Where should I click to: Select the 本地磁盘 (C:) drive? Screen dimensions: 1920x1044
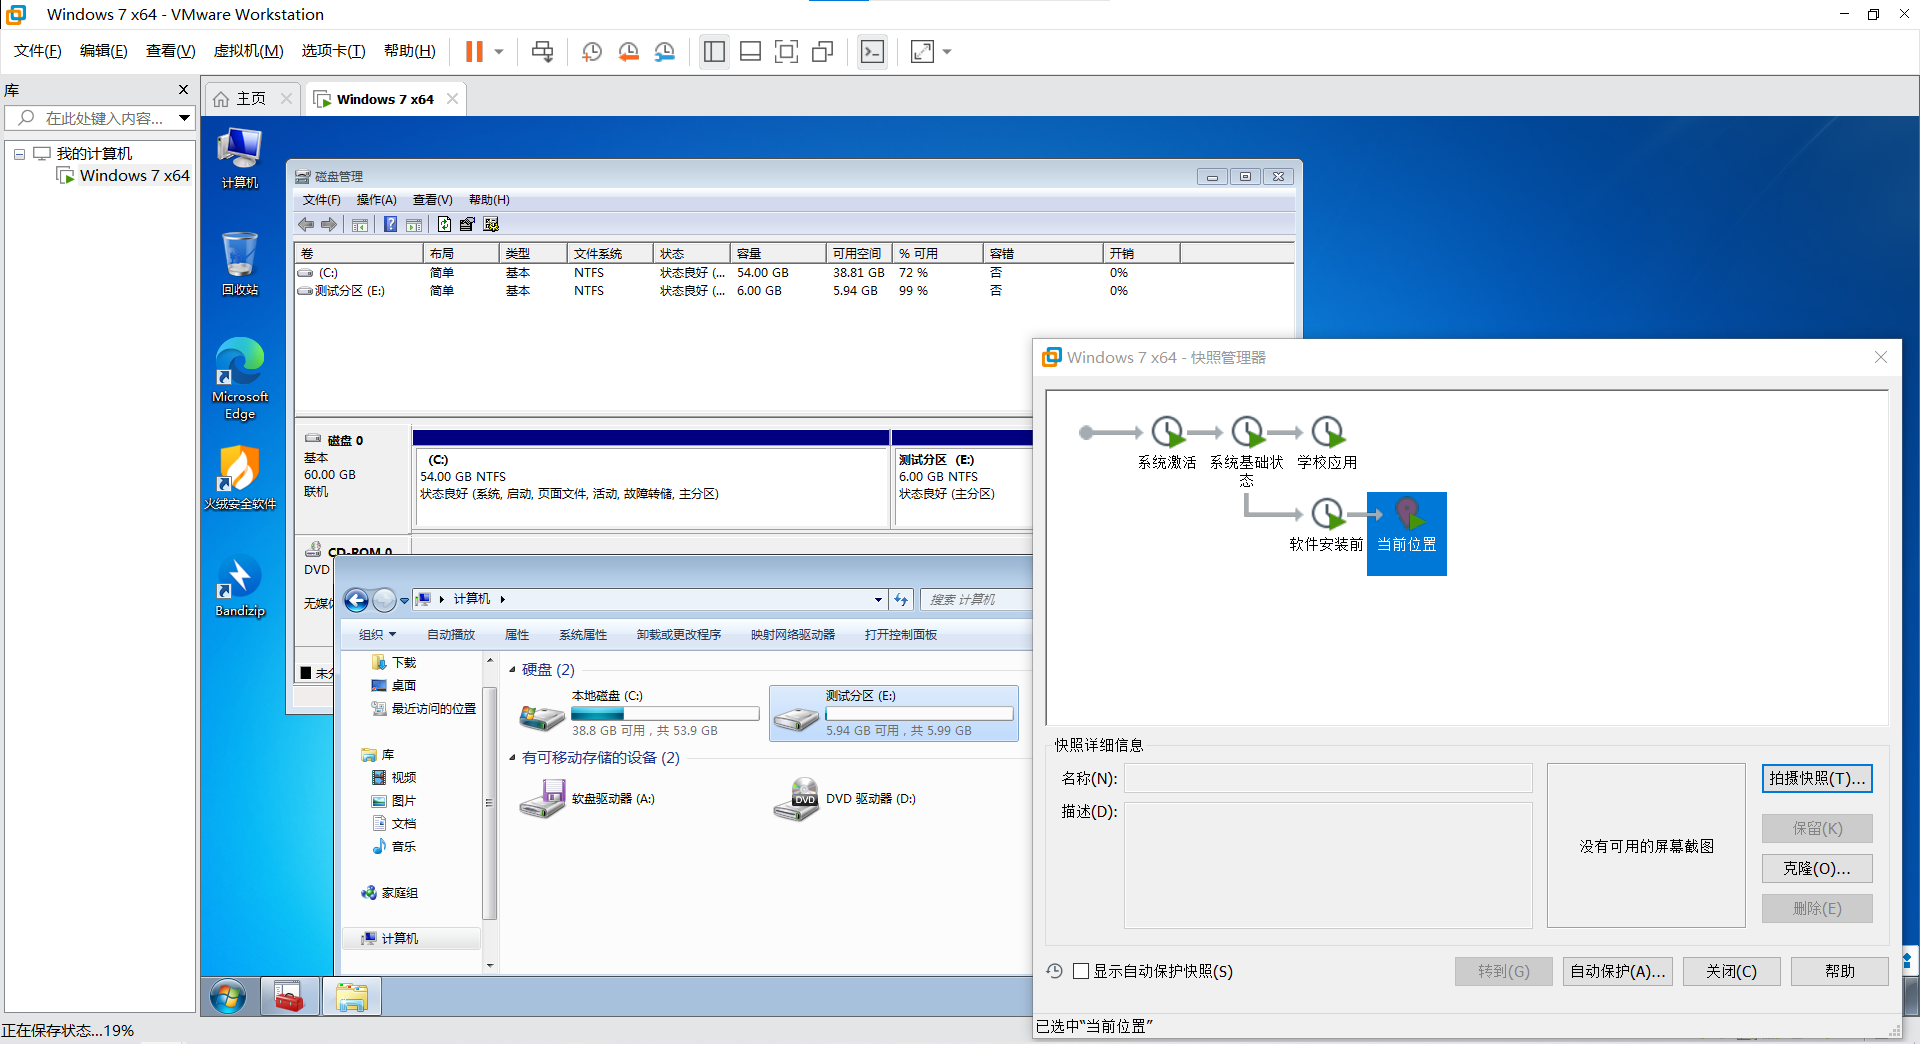pyautogui.click(x=640, y=713)
